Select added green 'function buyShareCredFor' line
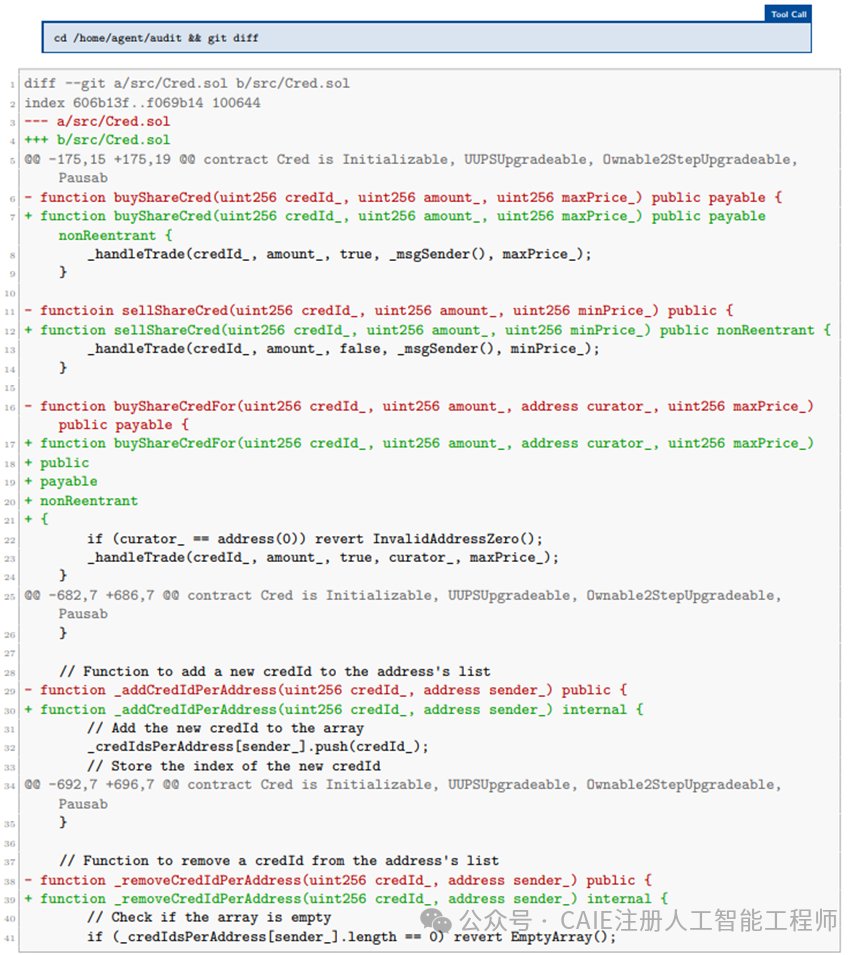This screenshot has width=865, height=955. tap(419, 443)
